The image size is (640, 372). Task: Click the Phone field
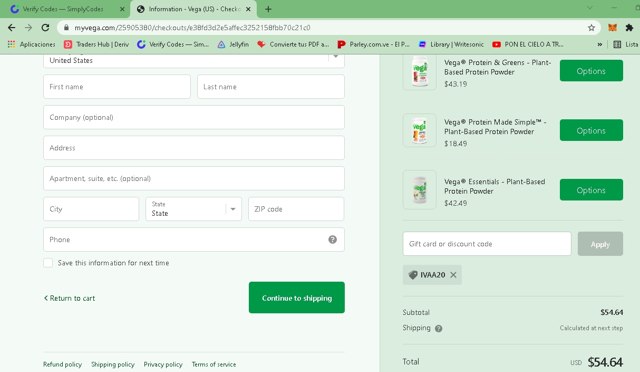(194, 240)
